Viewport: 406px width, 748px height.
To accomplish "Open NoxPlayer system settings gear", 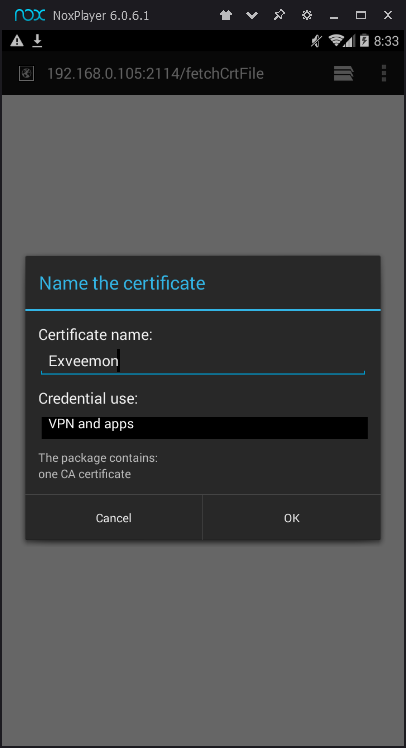I will tap(307, 15).
